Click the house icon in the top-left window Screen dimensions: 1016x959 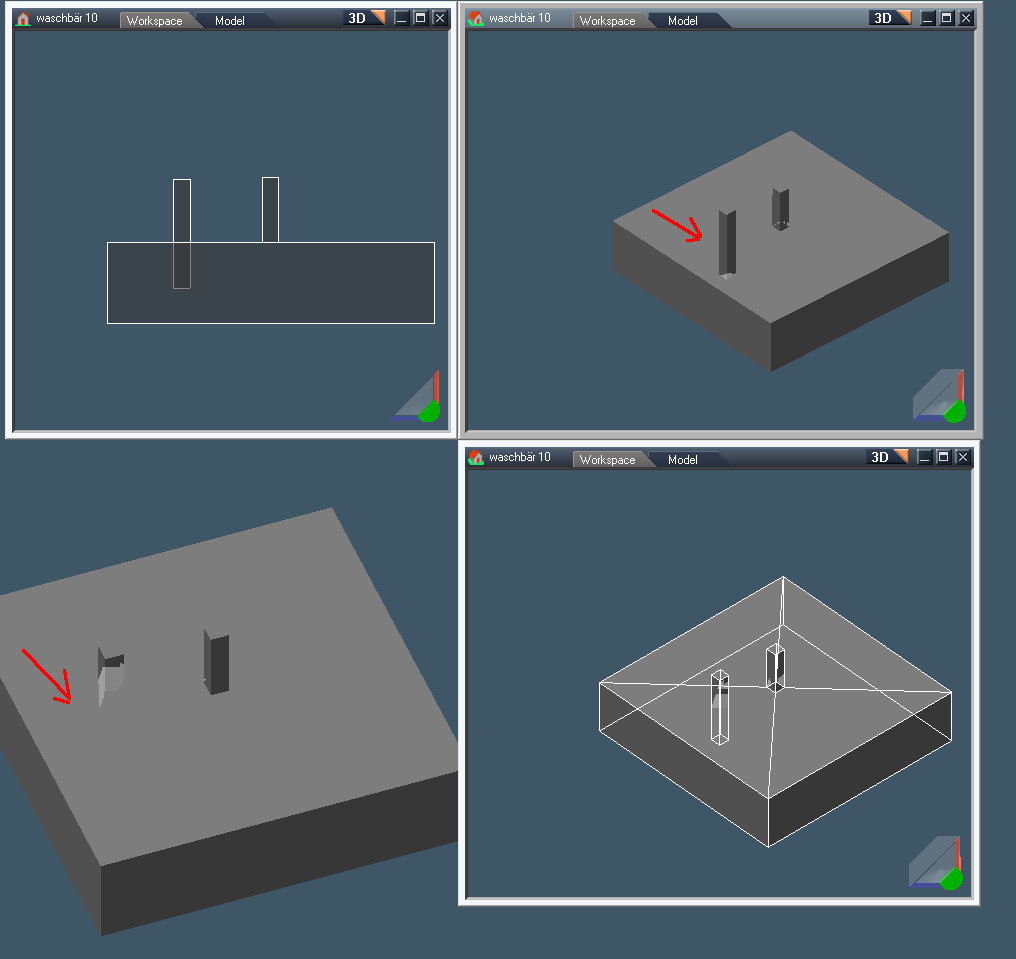tap(23, 19)
